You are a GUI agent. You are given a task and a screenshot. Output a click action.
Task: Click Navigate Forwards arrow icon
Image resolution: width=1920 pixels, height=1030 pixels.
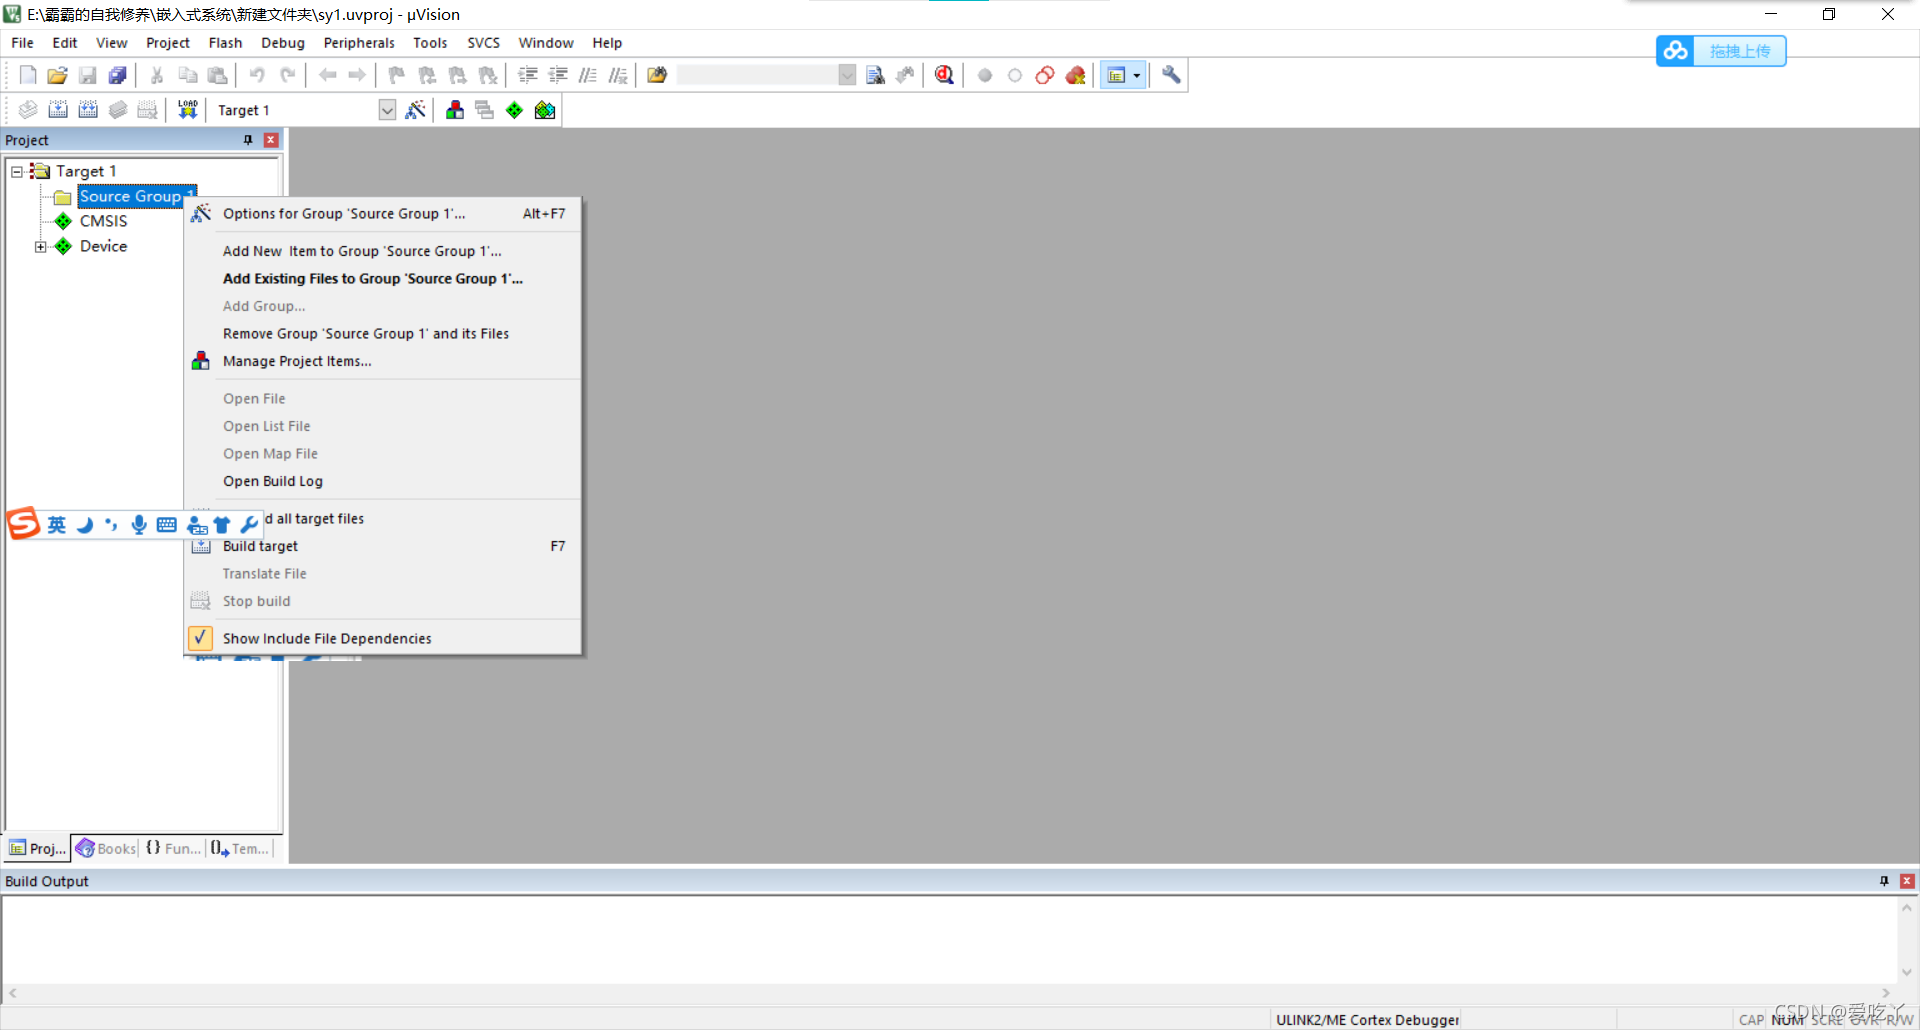pyautogui.click(x=357, y=75)
